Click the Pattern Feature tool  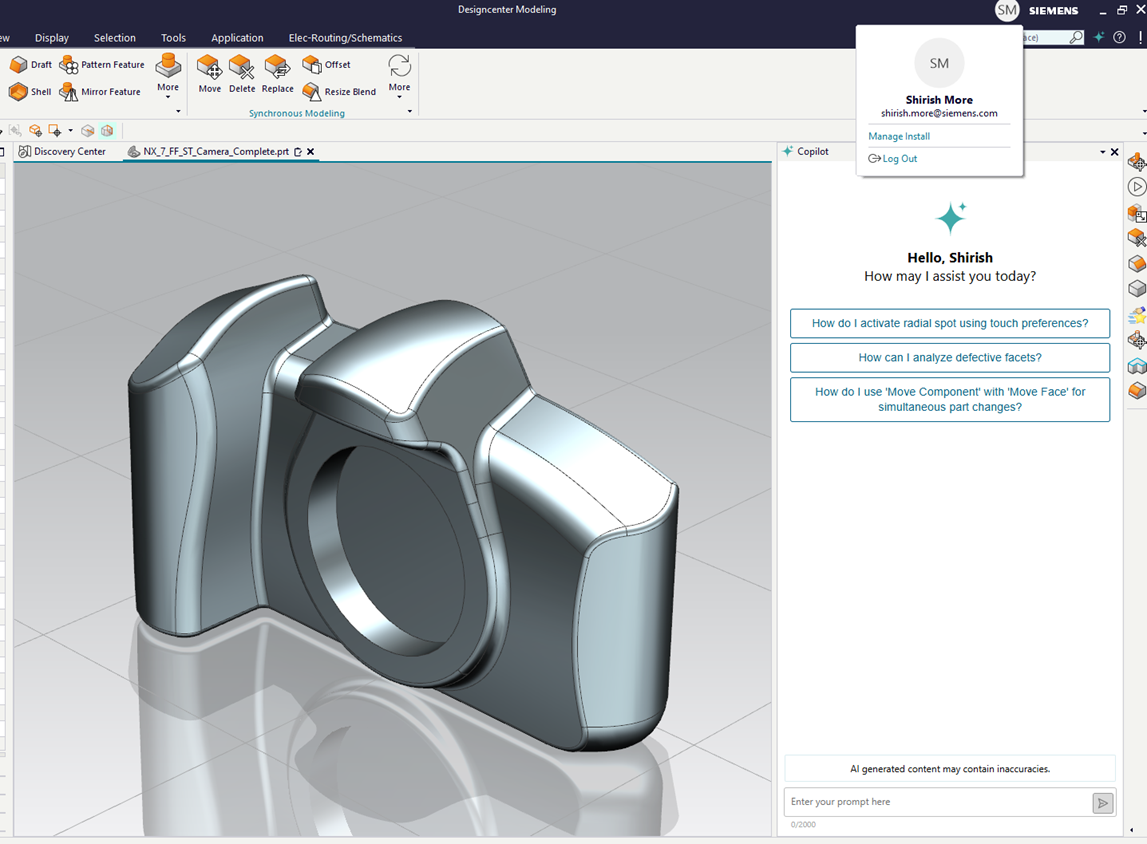tap(102, 65)
